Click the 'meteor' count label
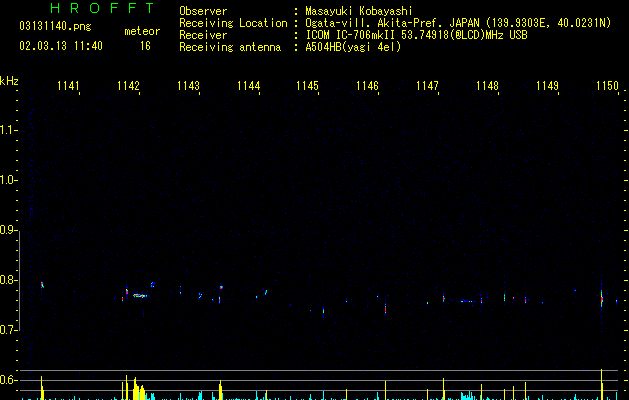 (x=142, y=31)
